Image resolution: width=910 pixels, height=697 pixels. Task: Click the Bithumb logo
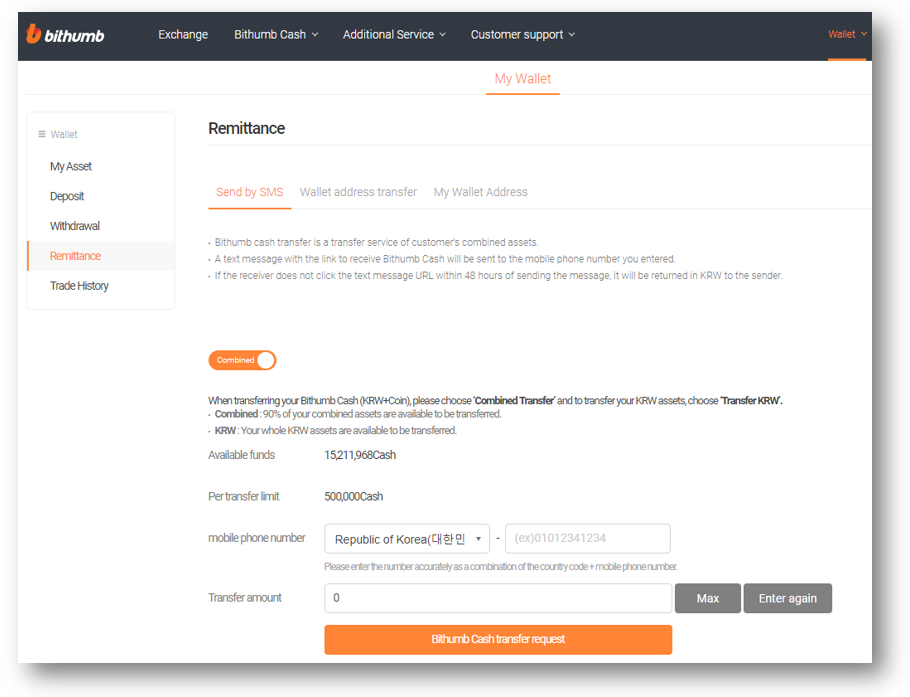(x=65, y=34)
